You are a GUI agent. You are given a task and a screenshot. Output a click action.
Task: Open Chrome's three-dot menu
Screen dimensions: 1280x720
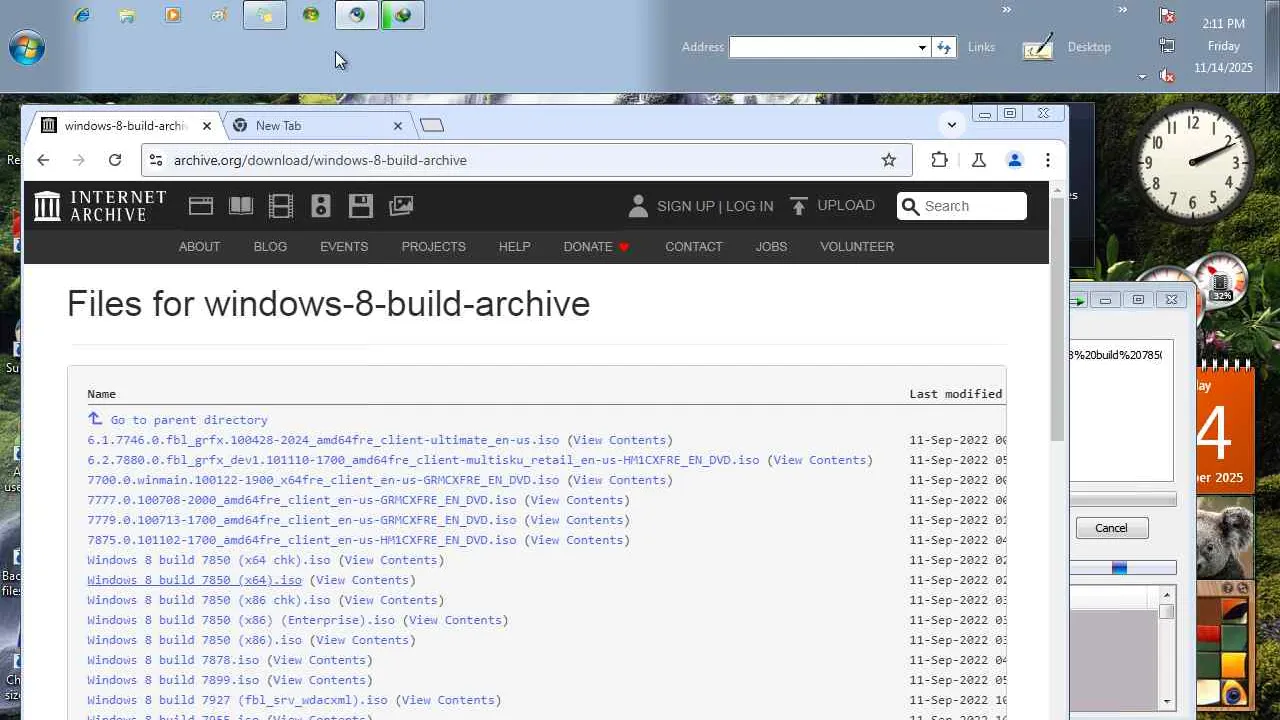1047,160
